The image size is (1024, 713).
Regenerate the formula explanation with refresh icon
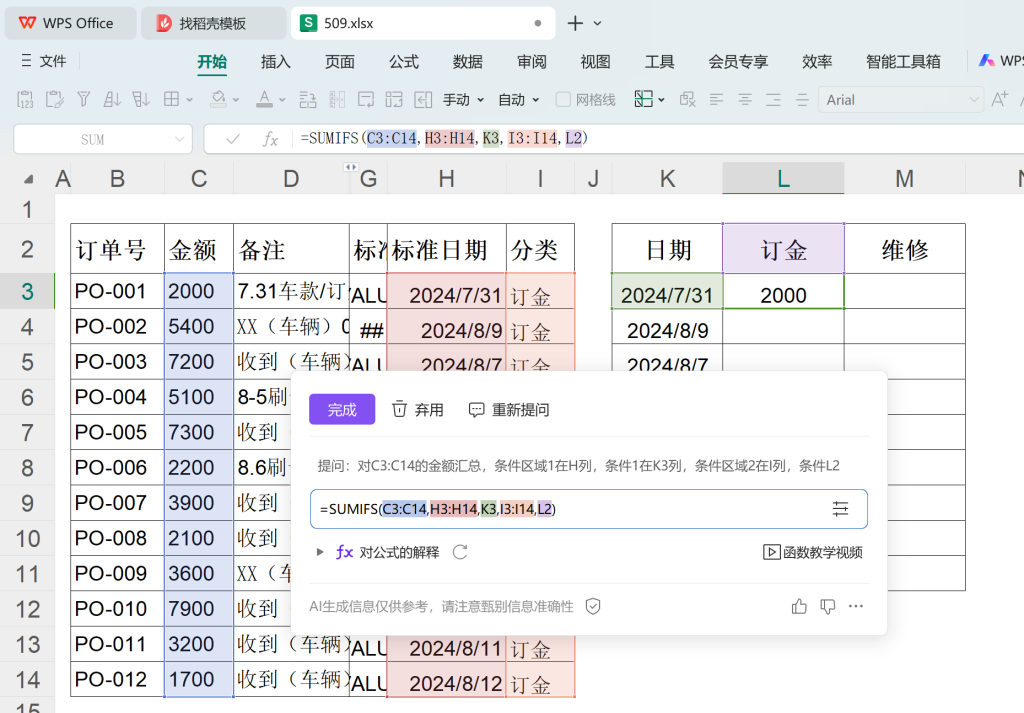460,552
